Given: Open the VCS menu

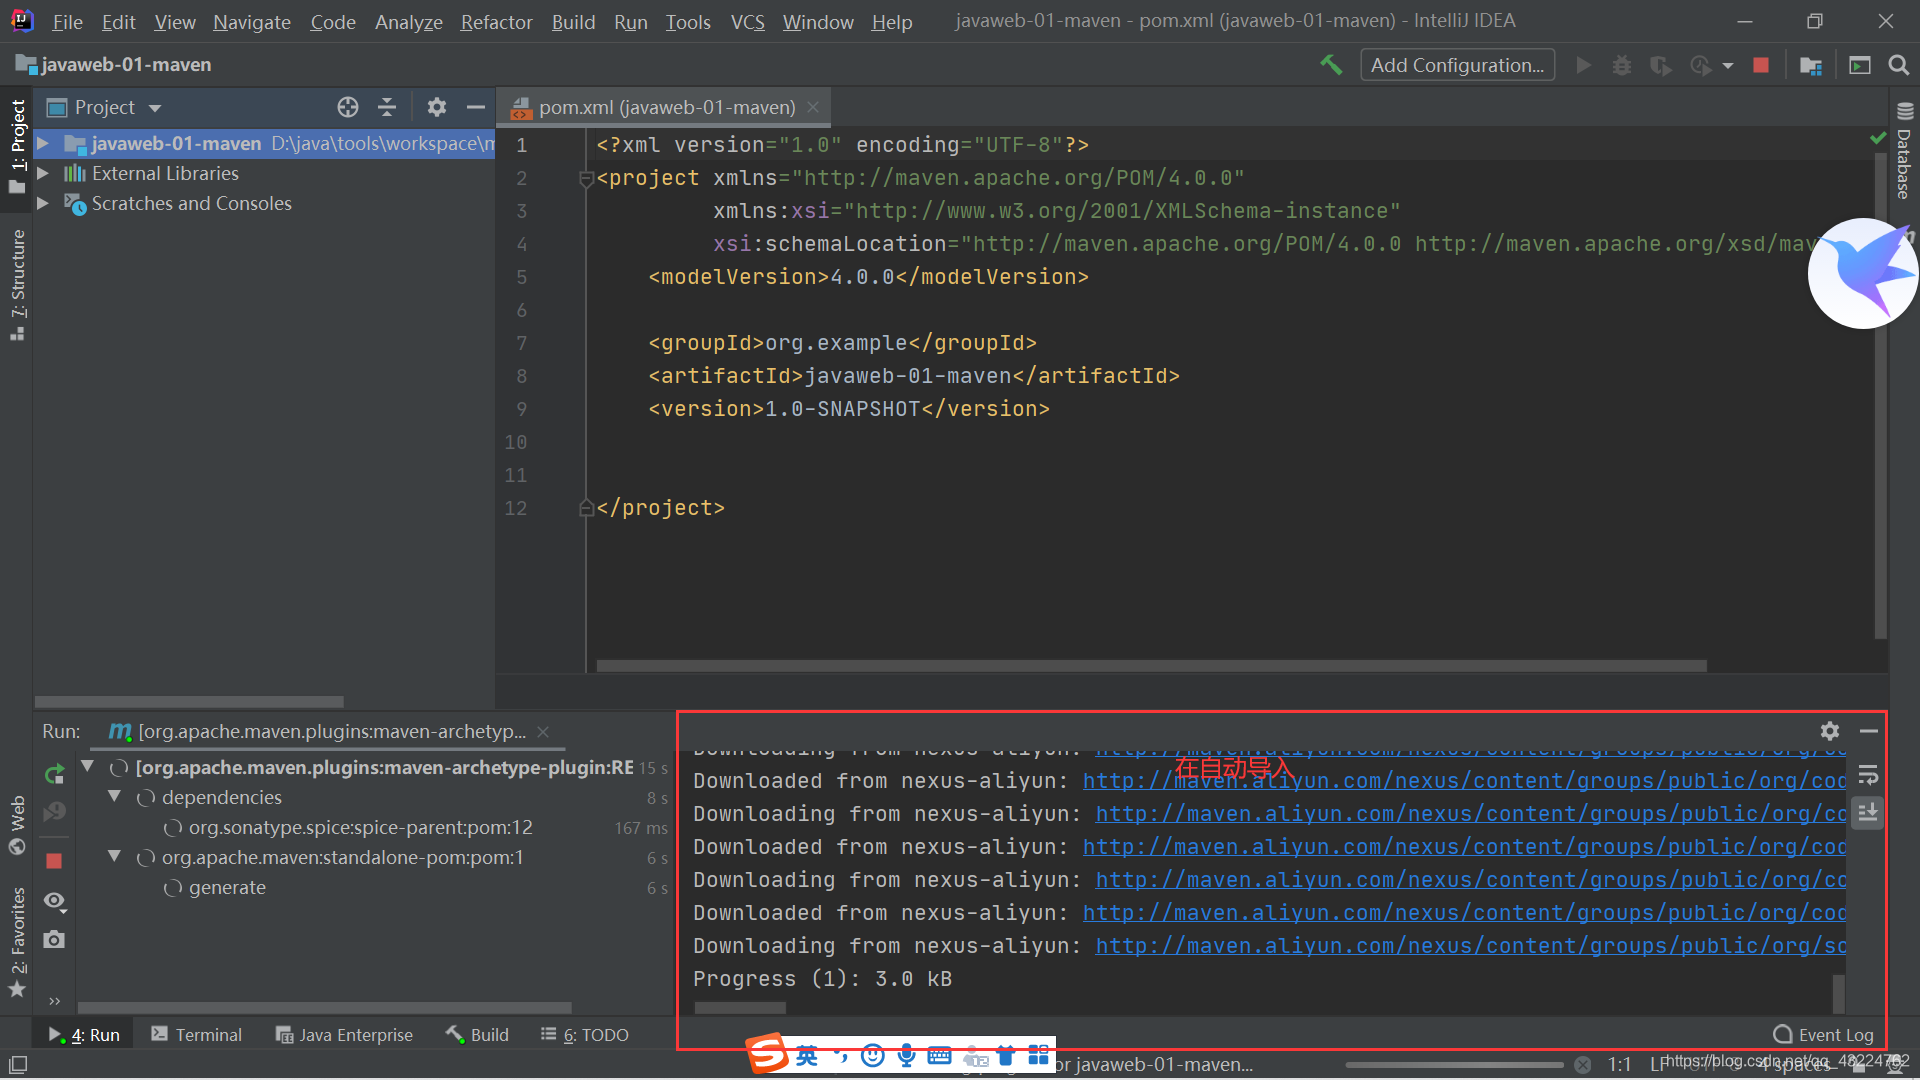Looking at the screenshot, I should tap(747, 22).
